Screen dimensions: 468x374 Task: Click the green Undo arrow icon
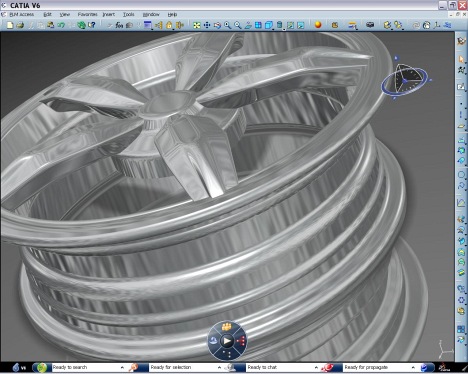[61, 25]
